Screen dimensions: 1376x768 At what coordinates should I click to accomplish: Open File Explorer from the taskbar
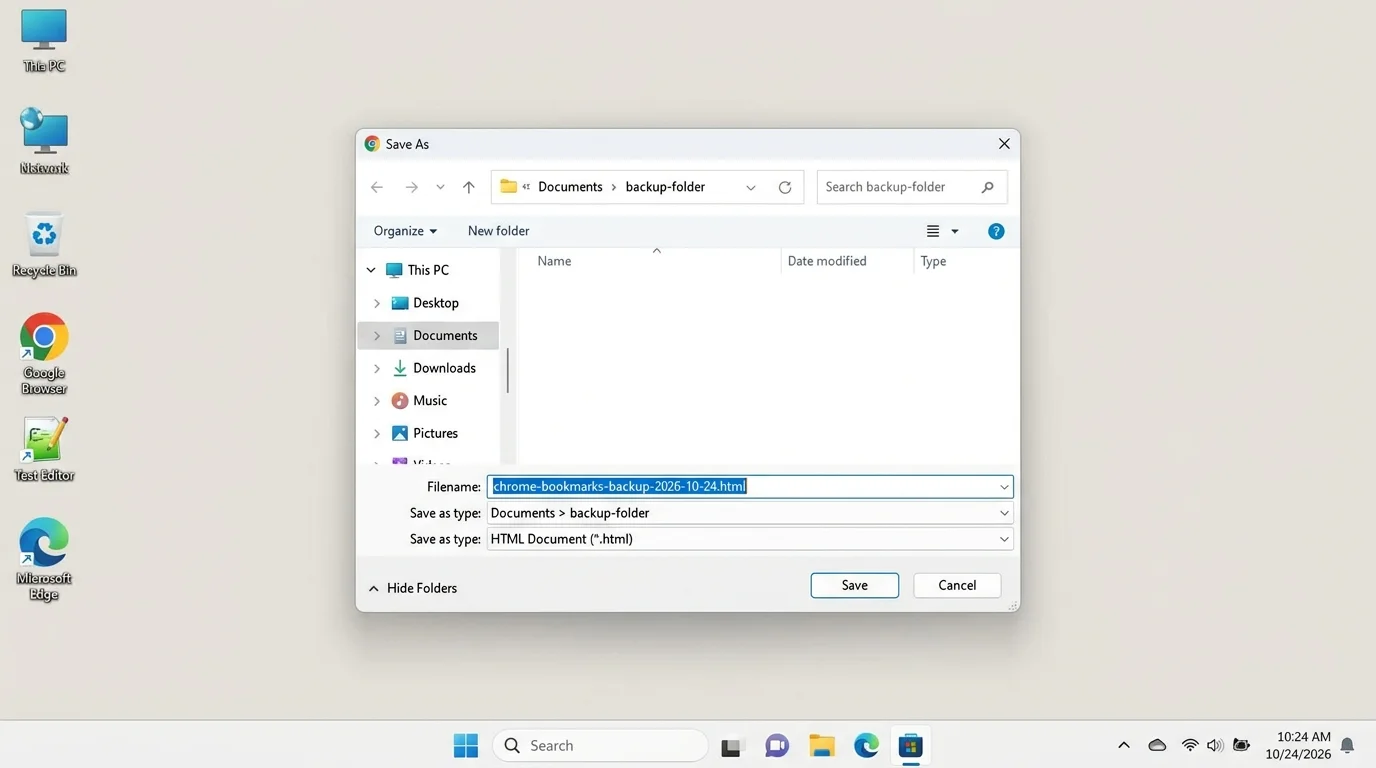822,745
